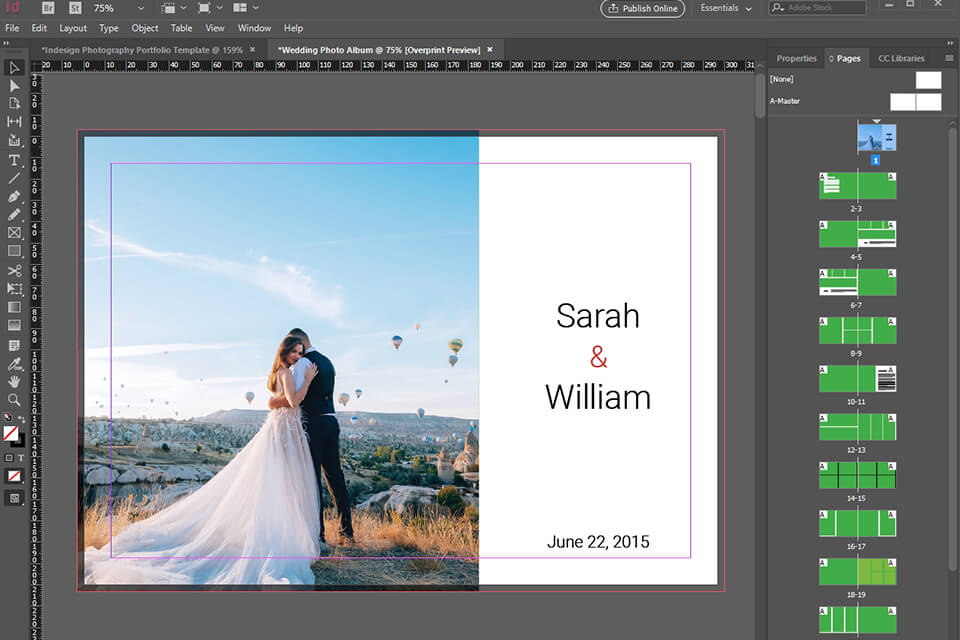Grab the Hand tool
This screenshot has height=640, width=960.
14,381
